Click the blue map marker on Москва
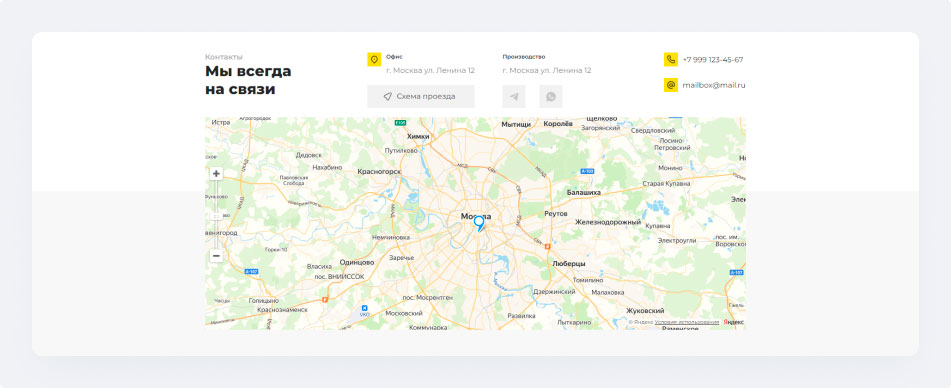Viewport: 951px width, 388px height. pos(479,223)
